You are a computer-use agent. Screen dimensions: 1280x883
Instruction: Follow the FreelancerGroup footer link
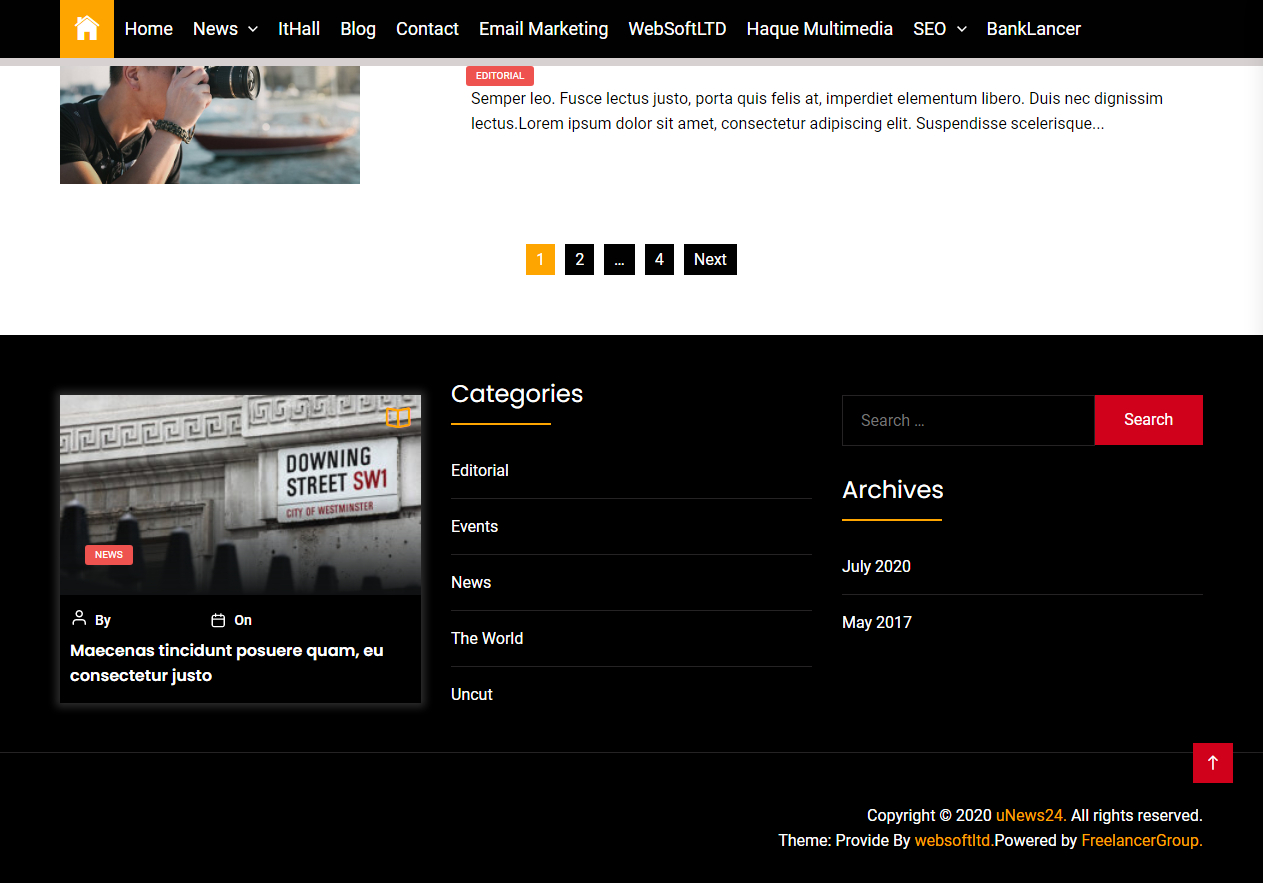tap(1139, 840)
